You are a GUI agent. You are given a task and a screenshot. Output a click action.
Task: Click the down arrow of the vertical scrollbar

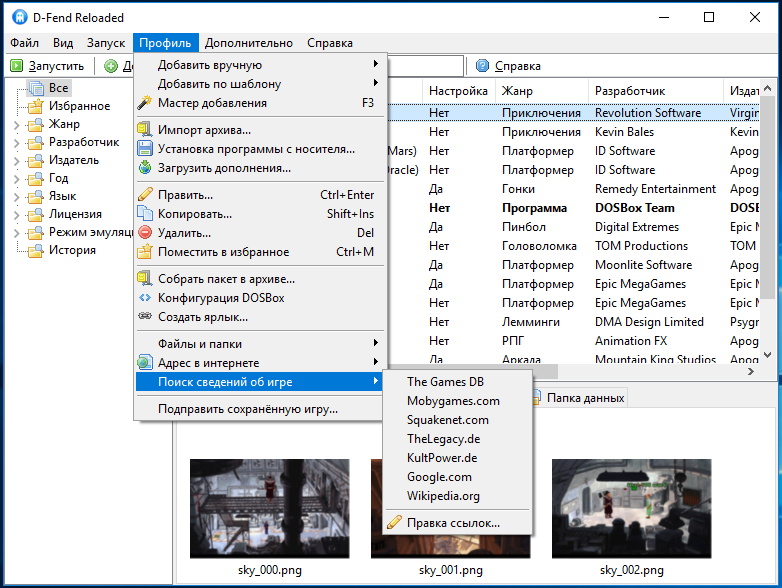pyautogui.click(x=768, y=355)
